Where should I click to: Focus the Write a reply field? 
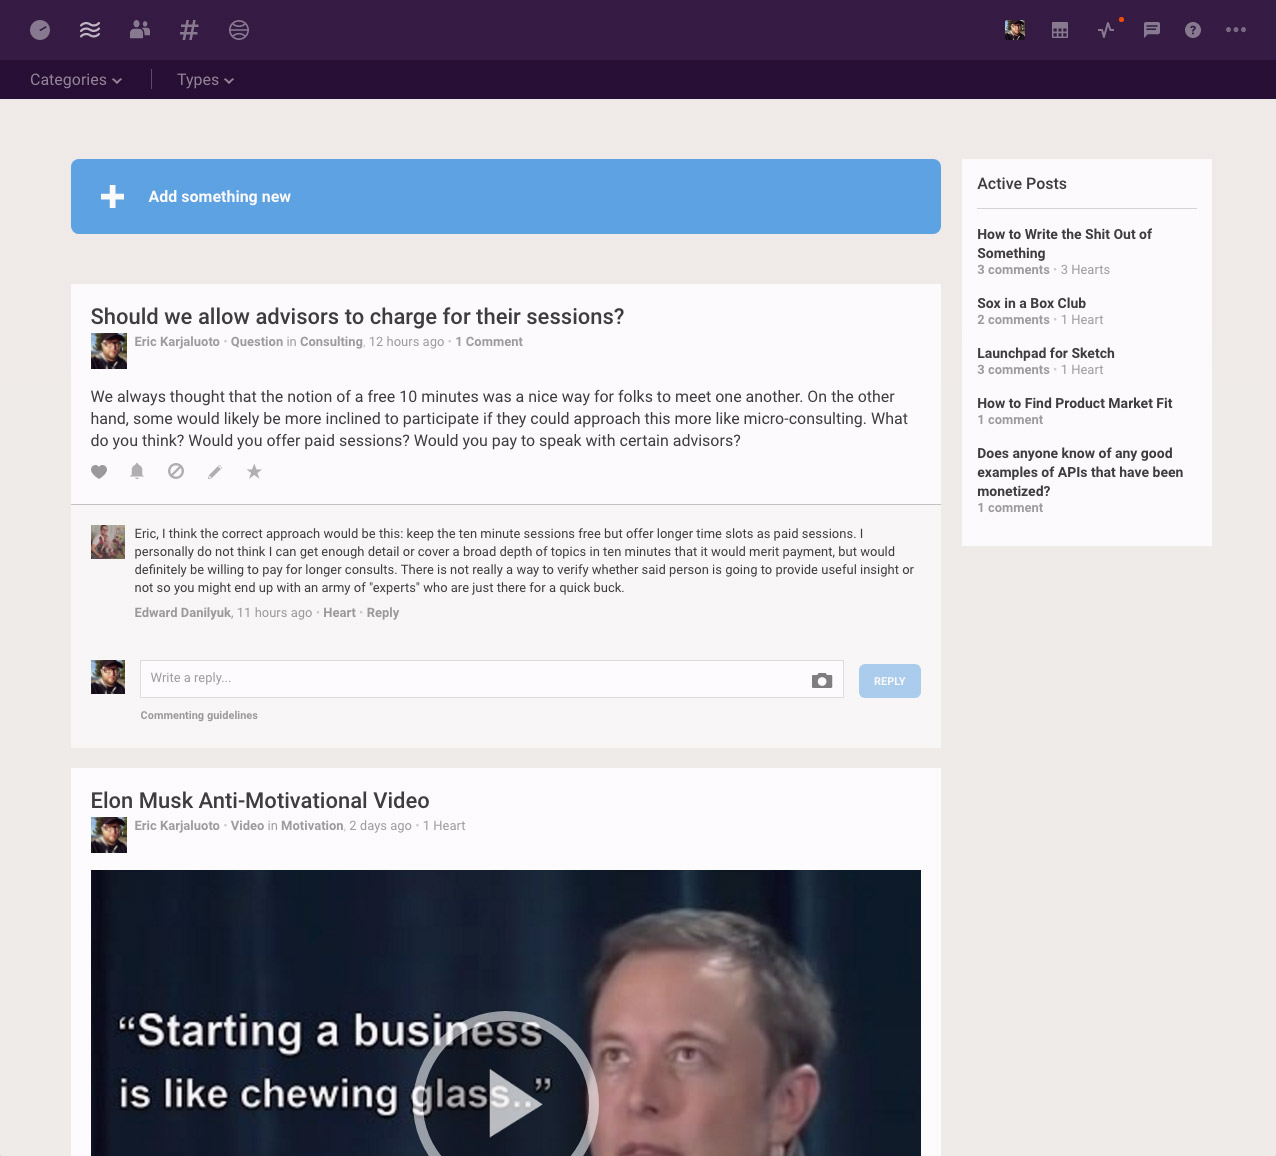click(492, 679)
